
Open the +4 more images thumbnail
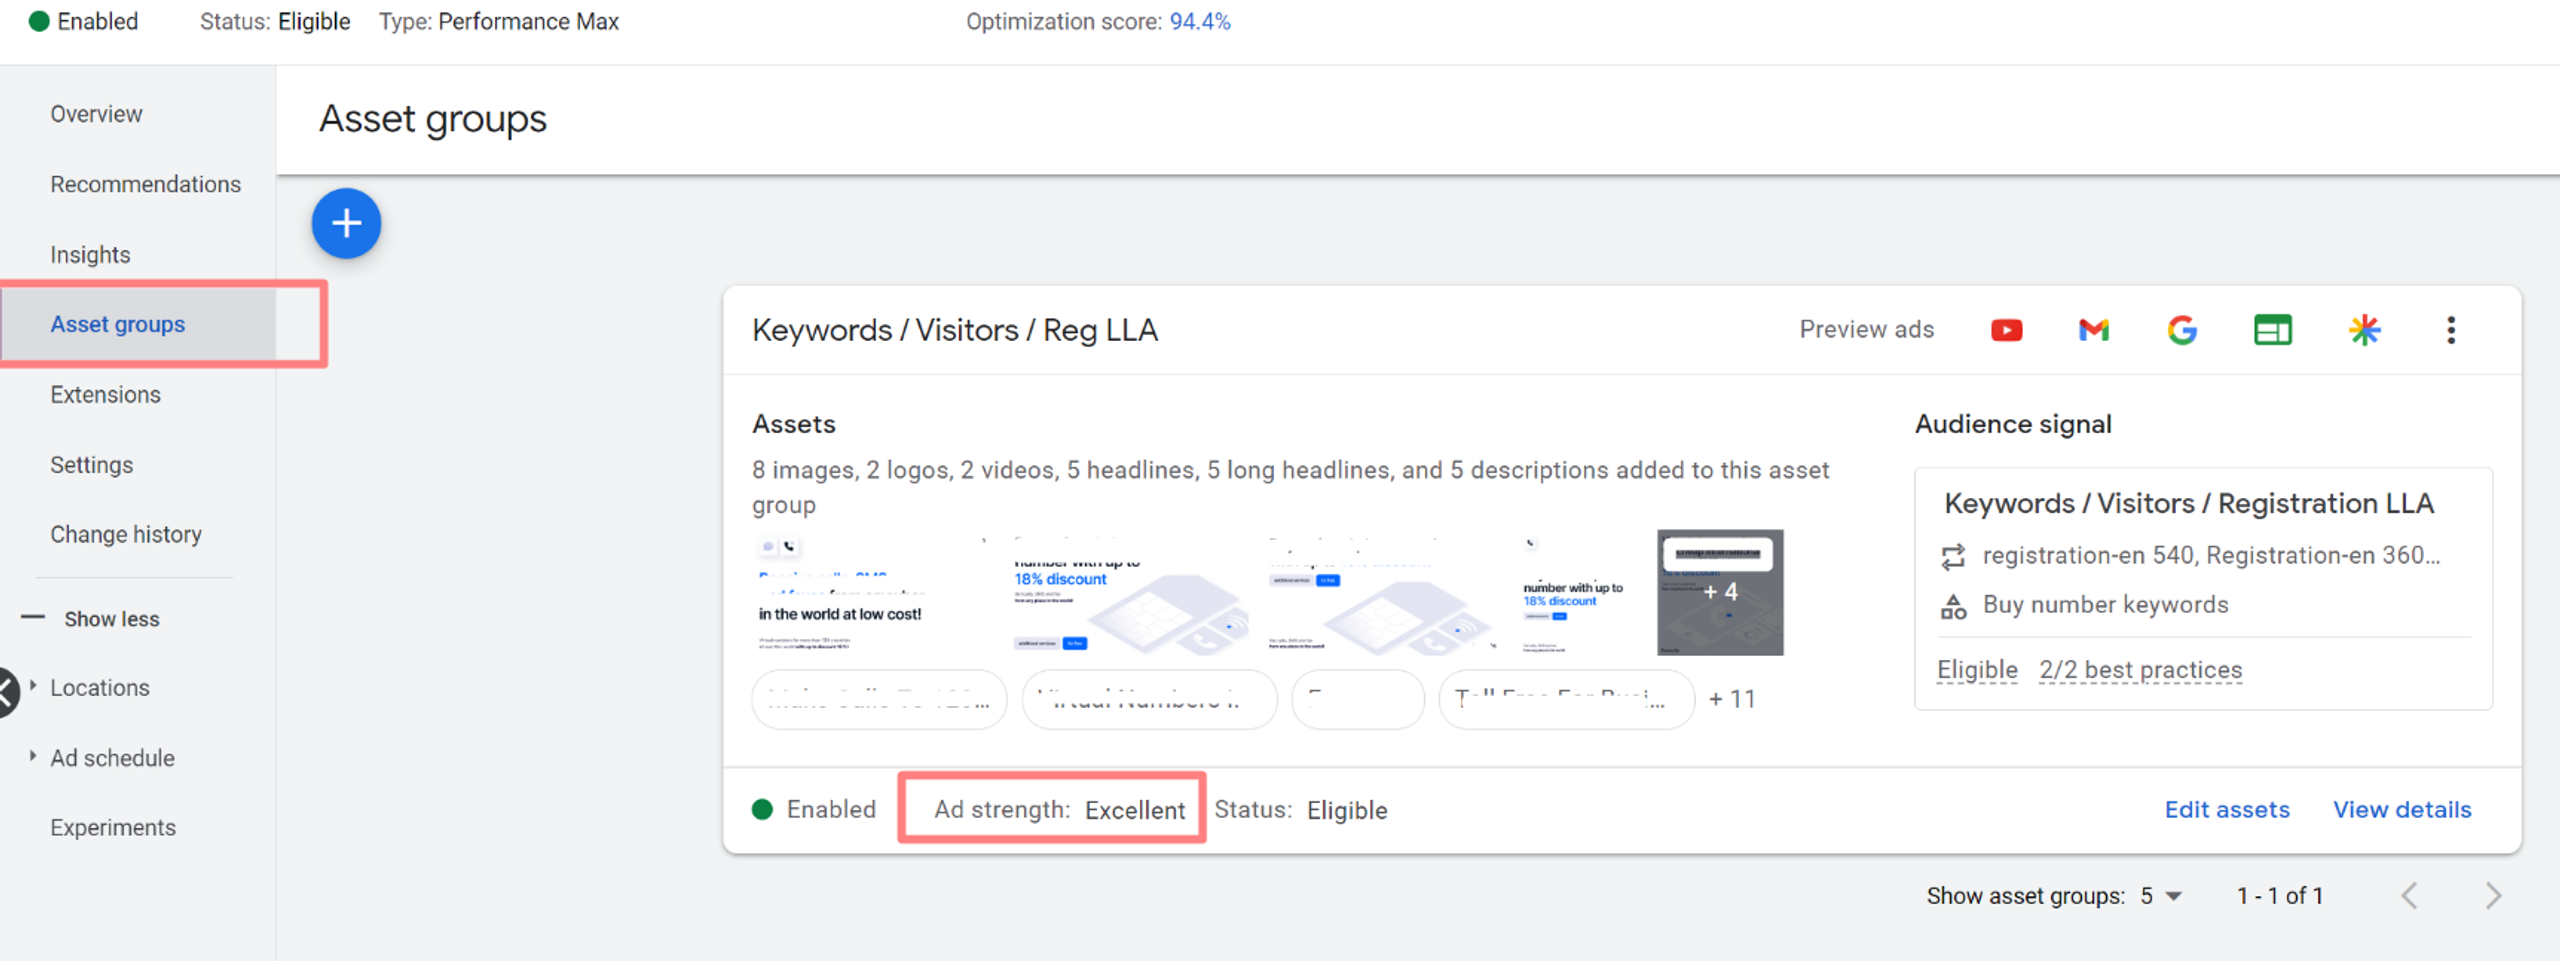point(1720,592)
